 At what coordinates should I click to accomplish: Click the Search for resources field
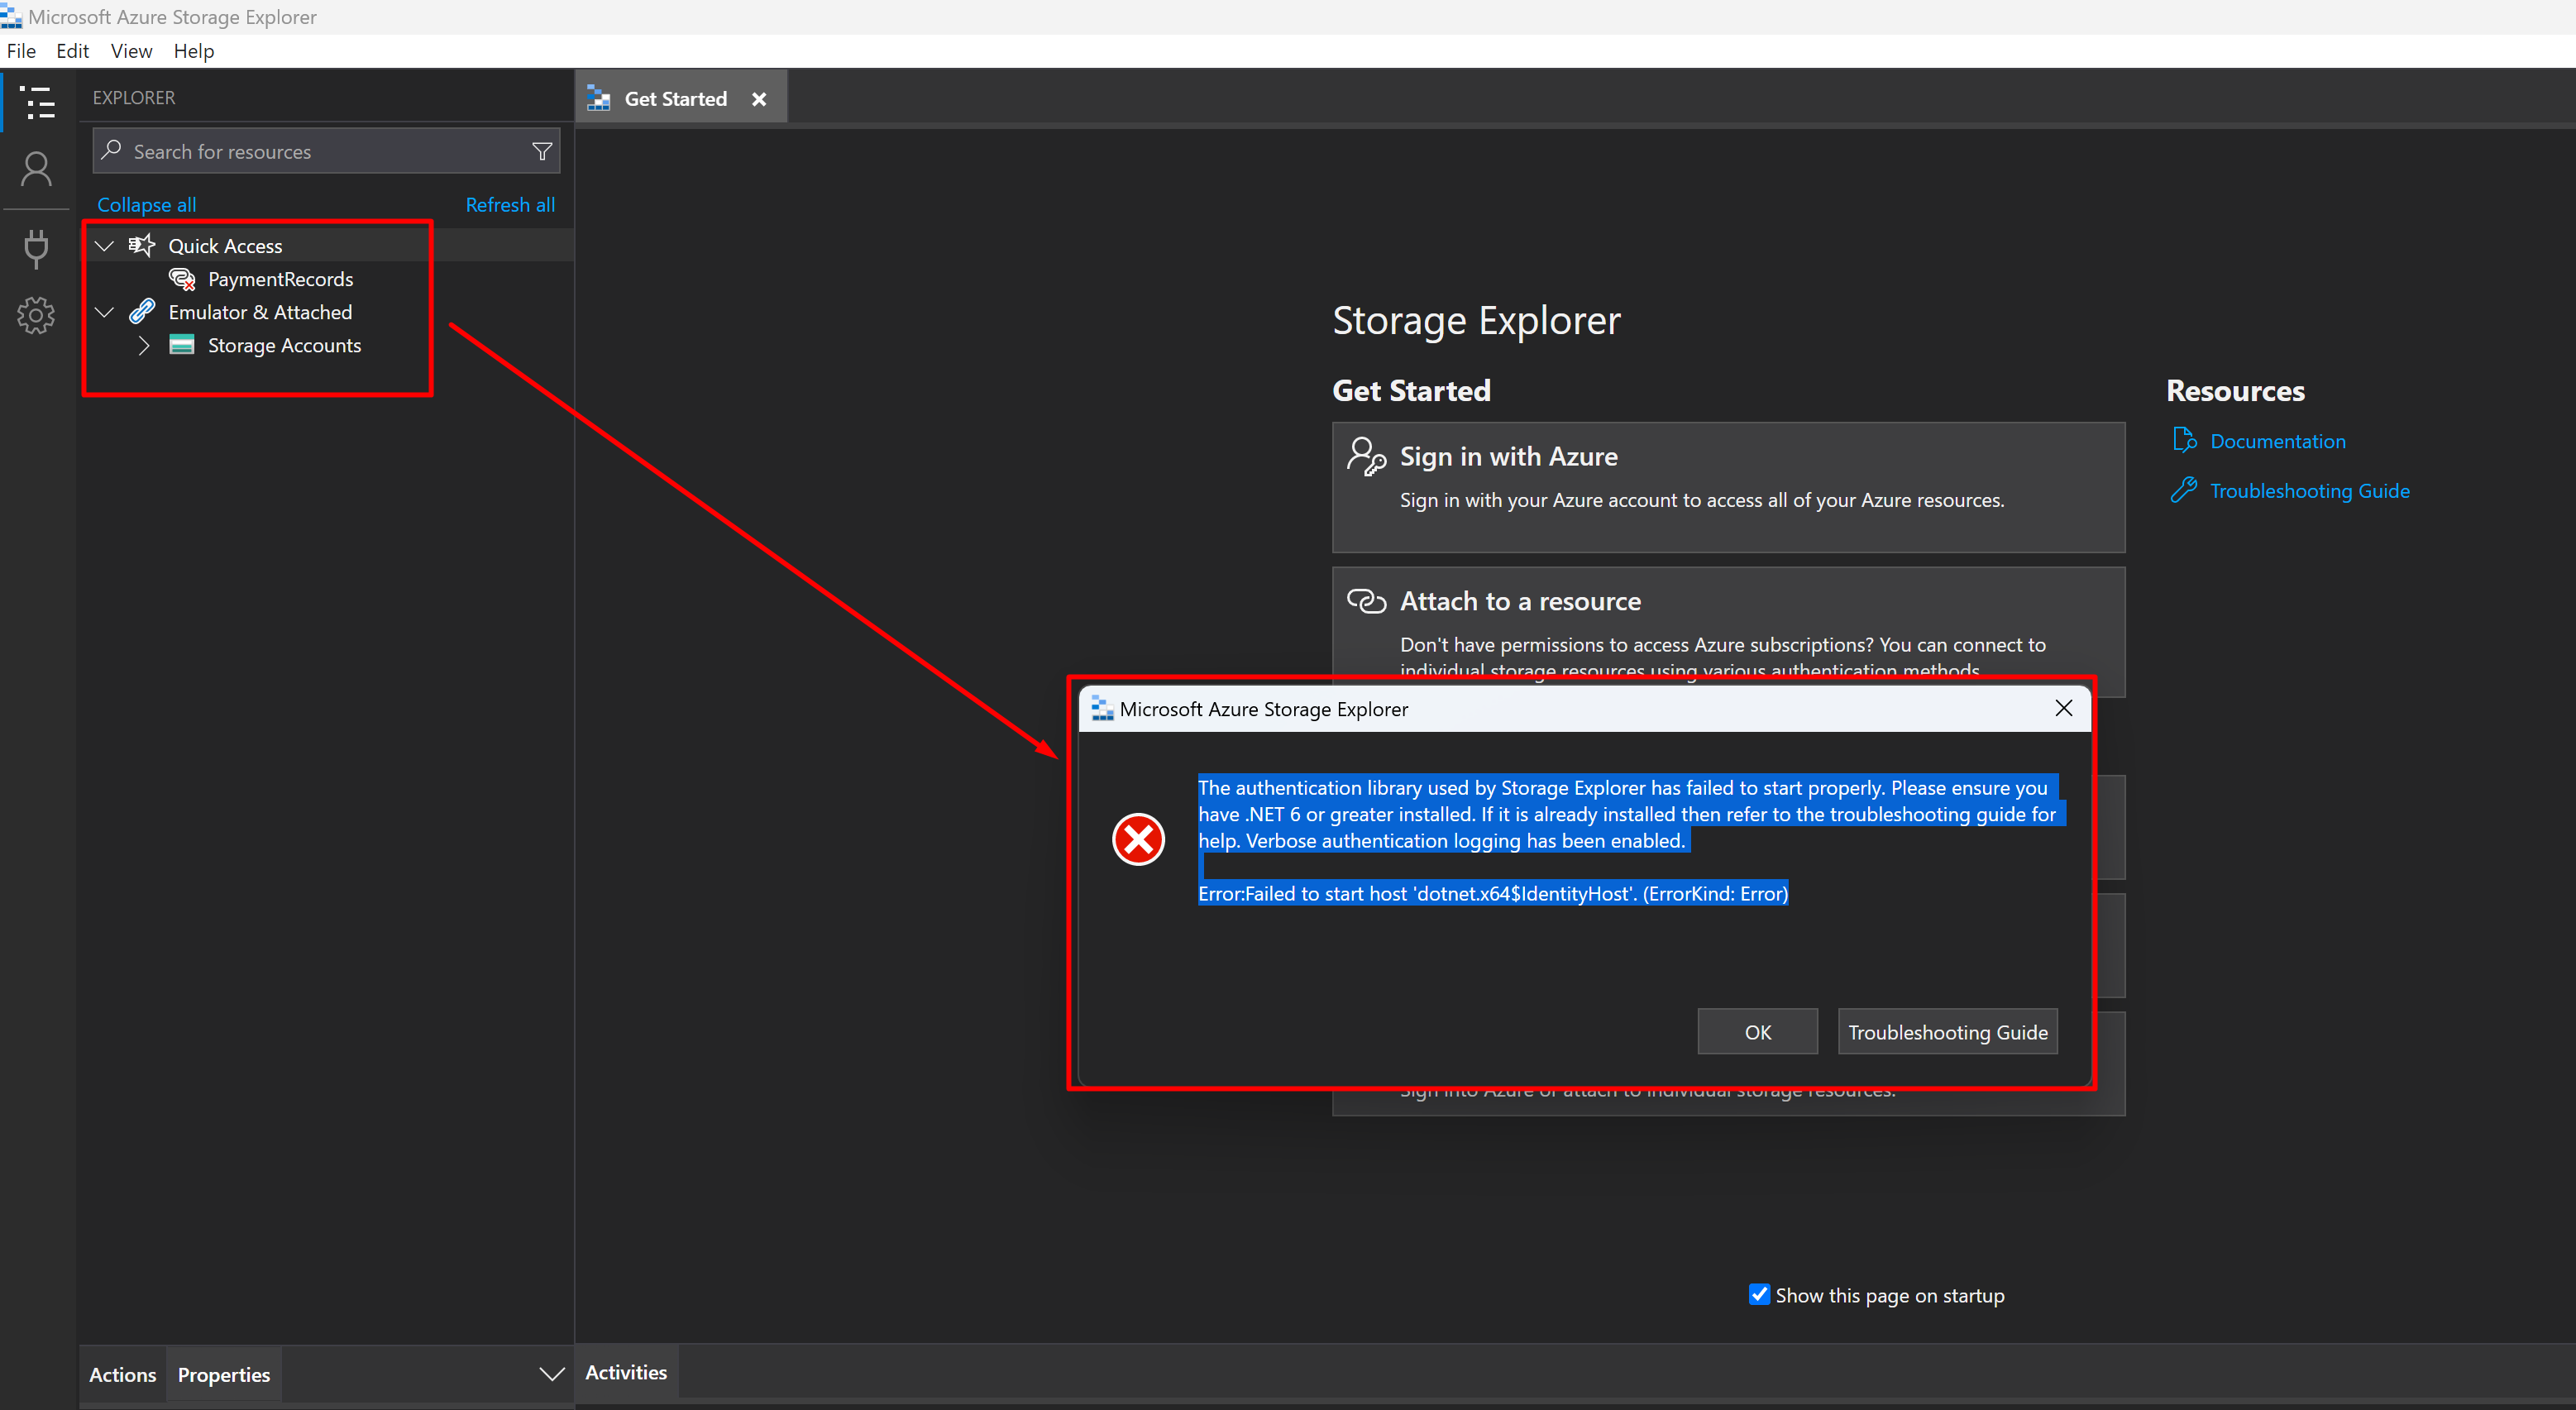[320, 152]
